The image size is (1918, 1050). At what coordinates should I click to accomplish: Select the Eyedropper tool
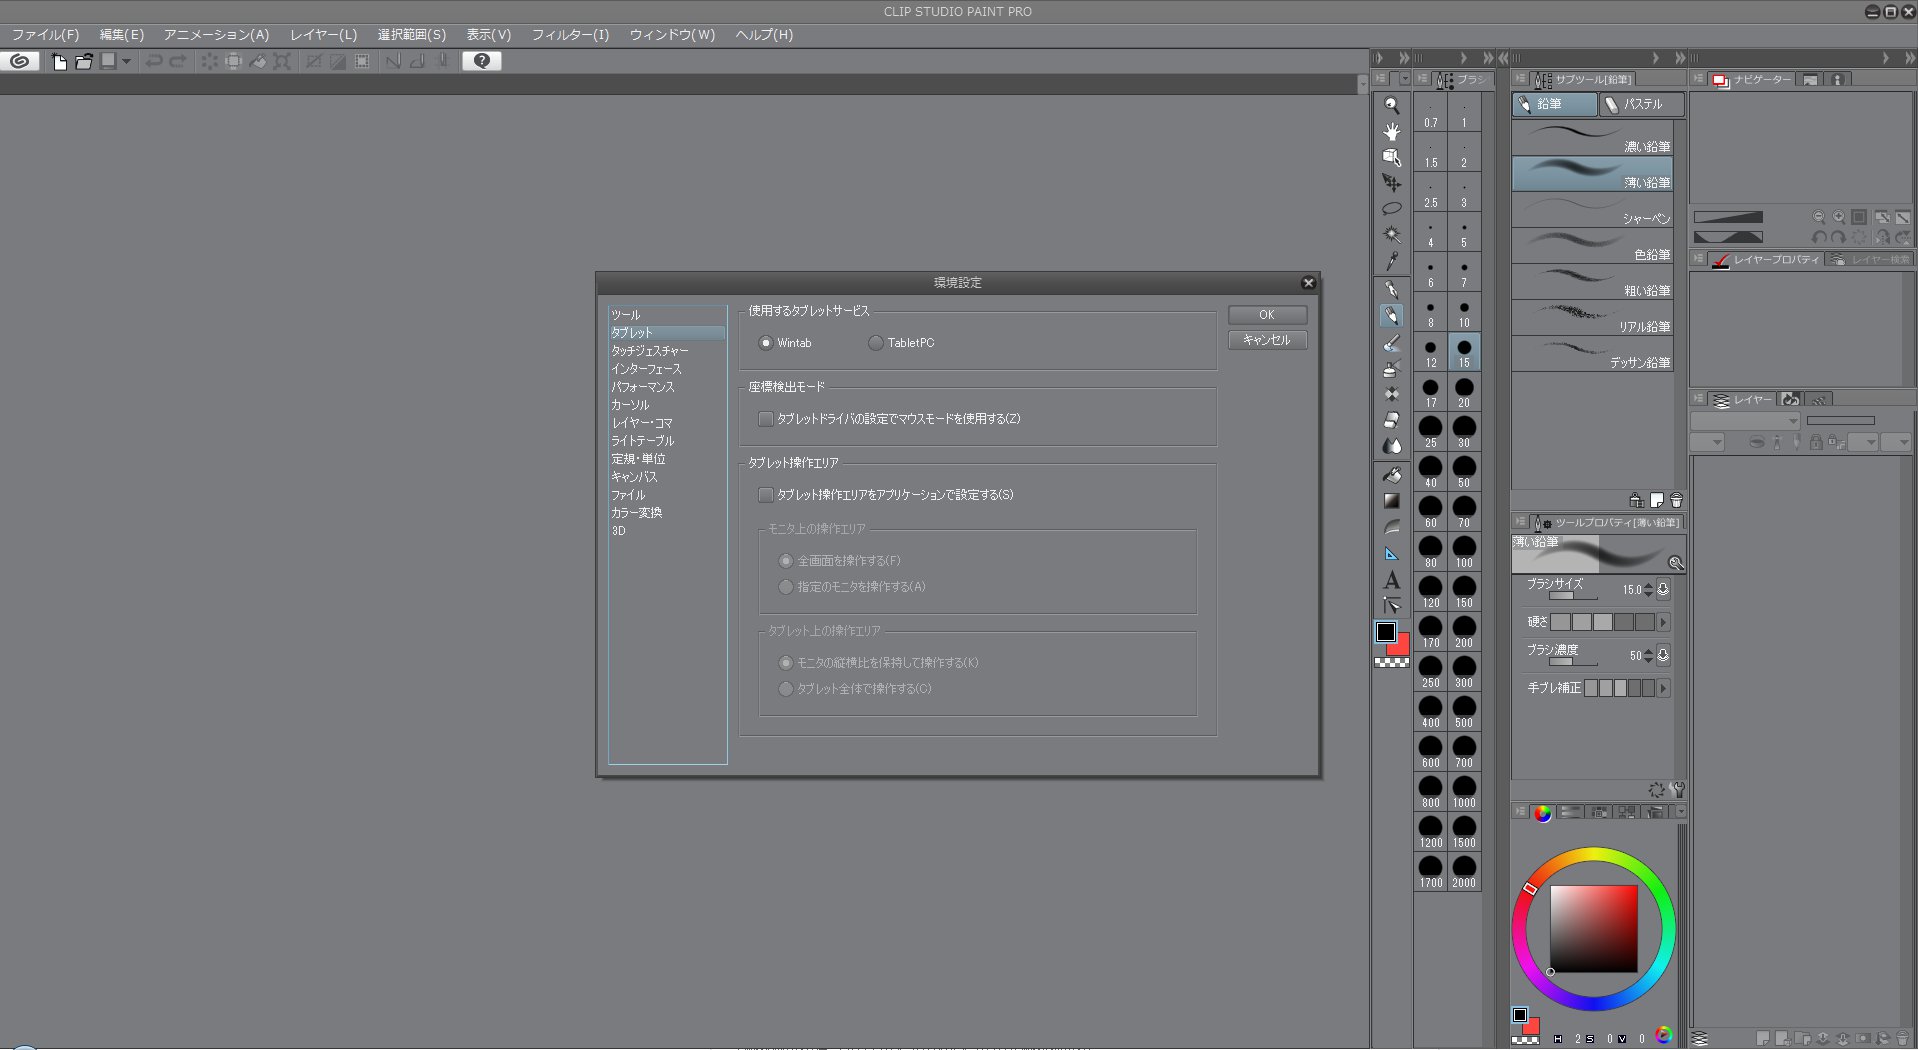click(1391, 261)
